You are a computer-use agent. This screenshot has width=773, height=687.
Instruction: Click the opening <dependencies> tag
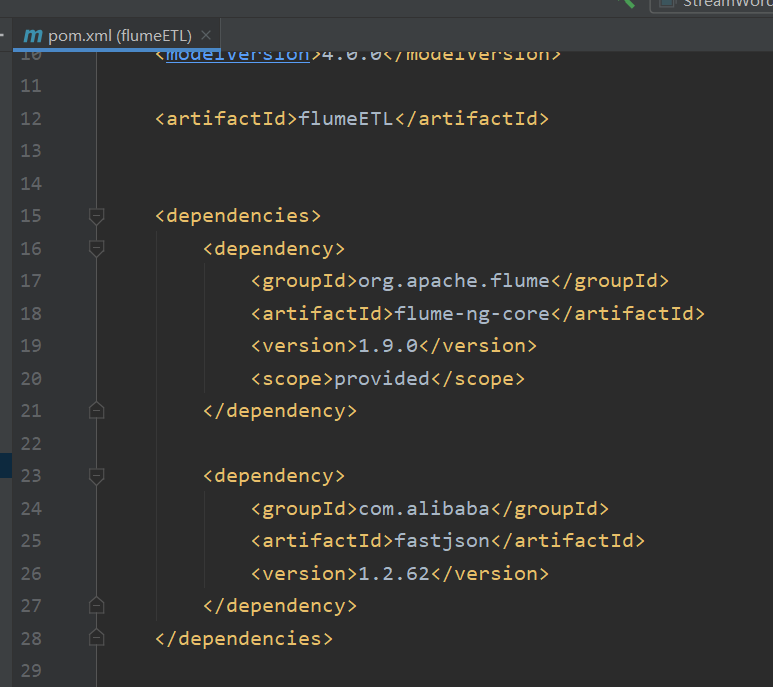click(x=238, y=216)
